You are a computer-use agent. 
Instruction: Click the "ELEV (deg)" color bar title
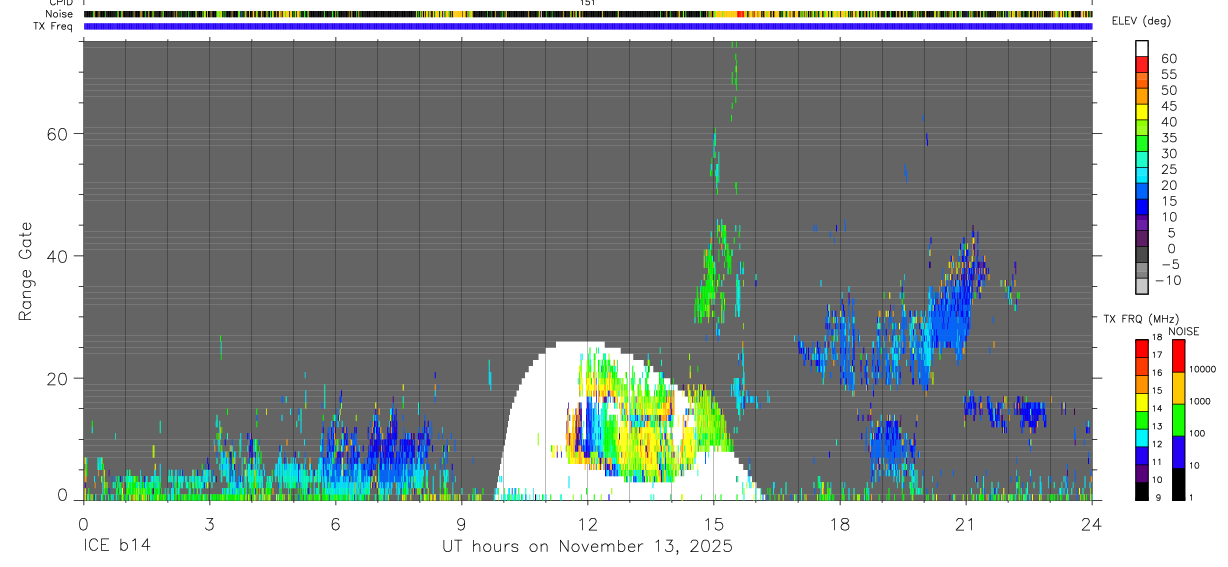pyautogui.click(x=1141, y=21)
